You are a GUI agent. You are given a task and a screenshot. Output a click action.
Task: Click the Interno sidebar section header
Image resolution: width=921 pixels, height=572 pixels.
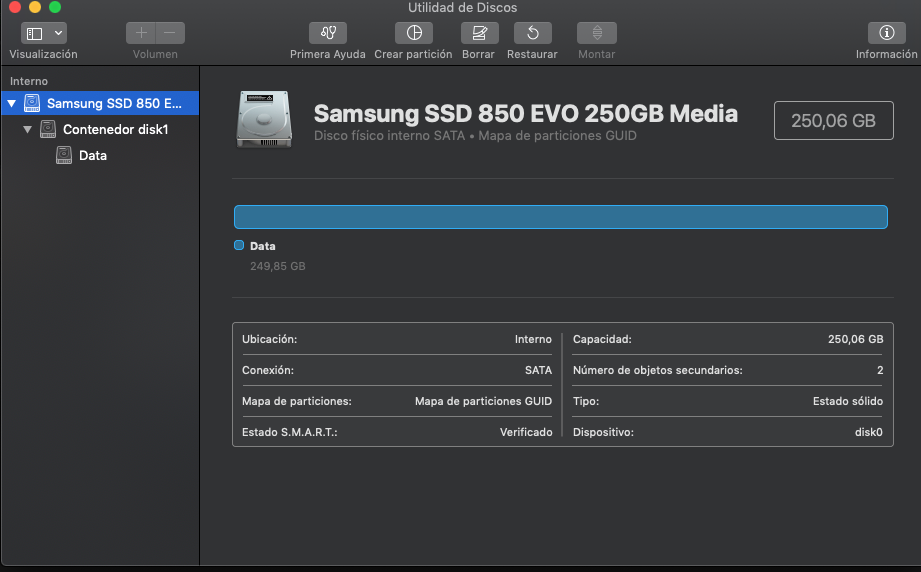tap(29, 81)
